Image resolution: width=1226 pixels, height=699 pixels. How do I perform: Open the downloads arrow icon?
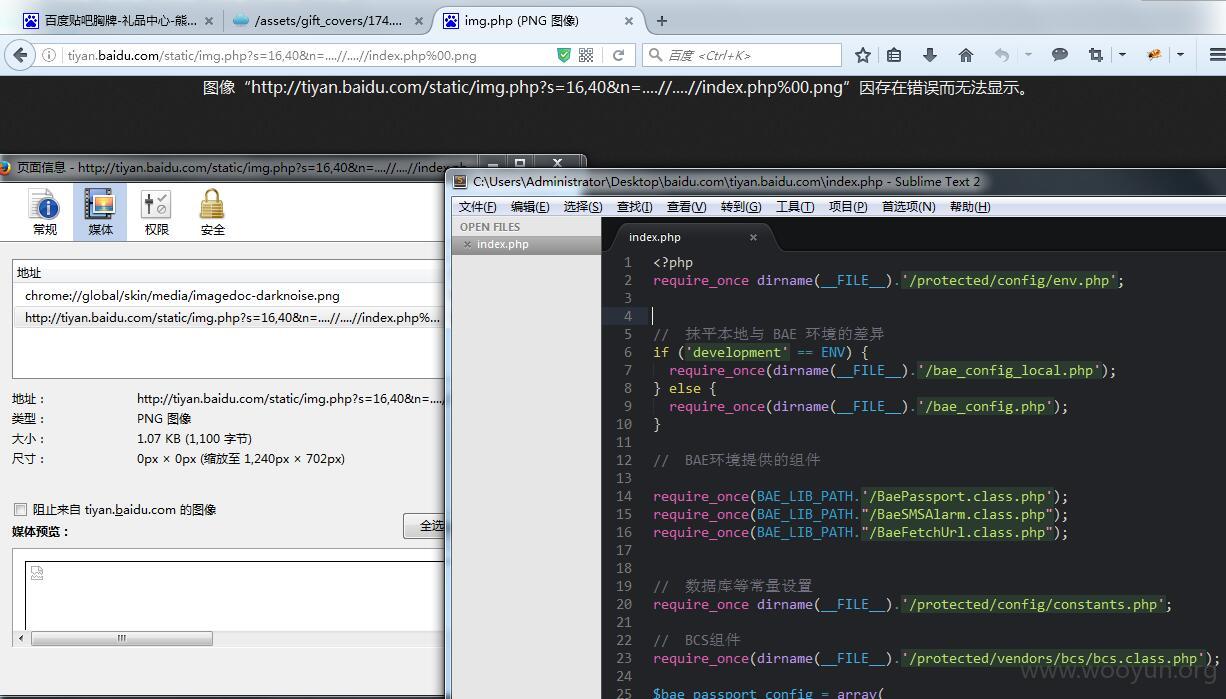click(929, 56)
